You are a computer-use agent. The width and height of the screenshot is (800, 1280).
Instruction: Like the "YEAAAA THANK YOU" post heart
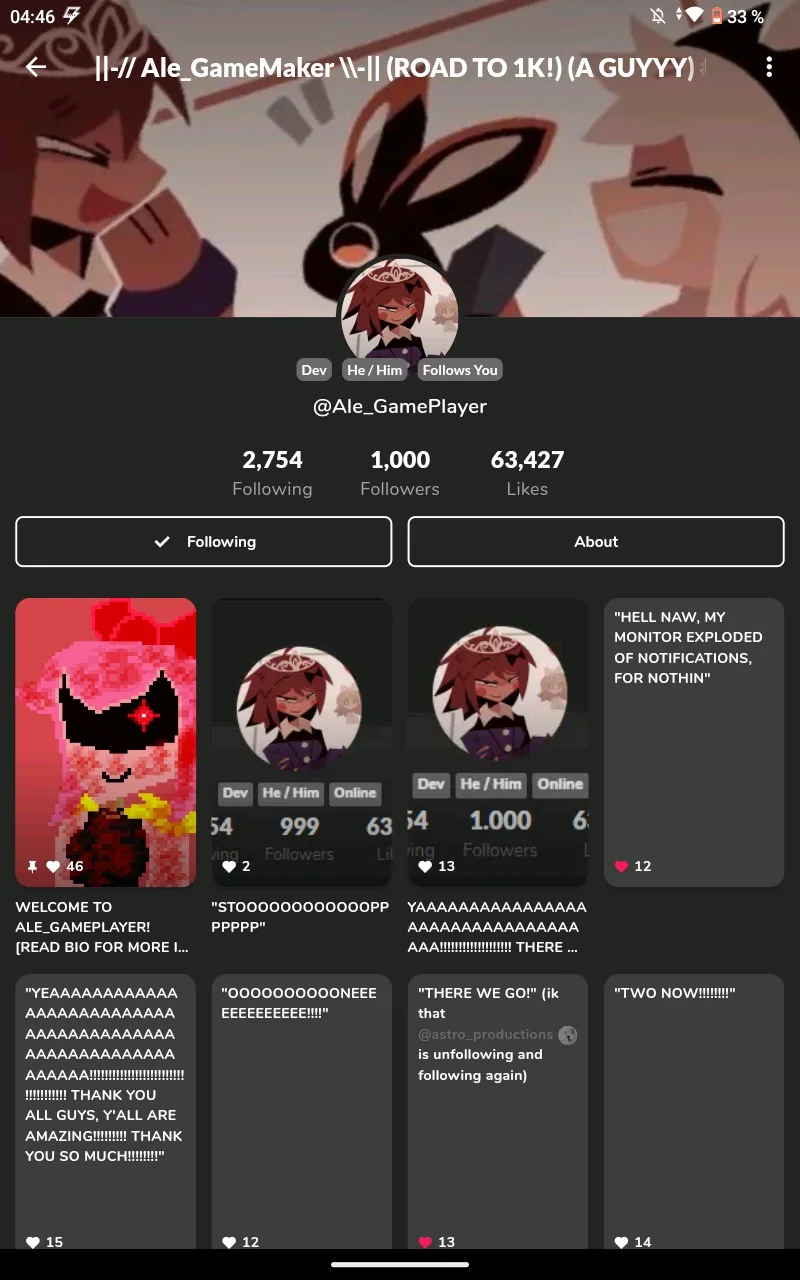point(33,1242)
